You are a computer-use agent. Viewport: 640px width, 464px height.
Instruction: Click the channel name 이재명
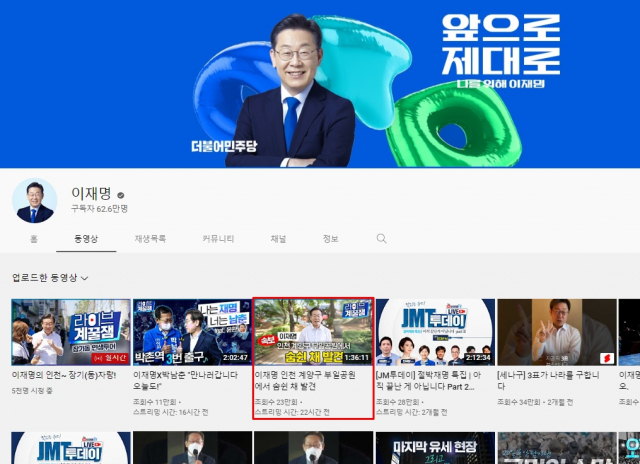click(x=91, y=193)
